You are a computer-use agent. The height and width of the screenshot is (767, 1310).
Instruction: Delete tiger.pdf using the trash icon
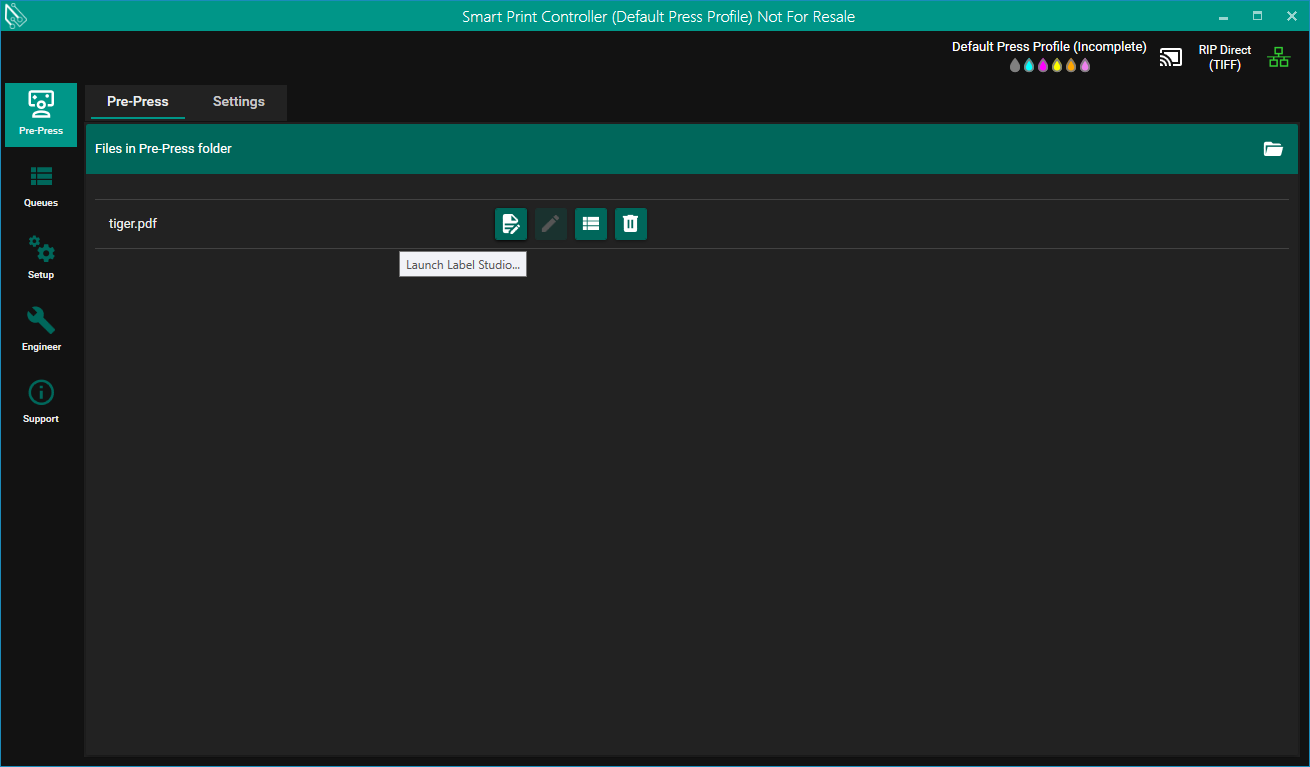[x=630, y=224]
